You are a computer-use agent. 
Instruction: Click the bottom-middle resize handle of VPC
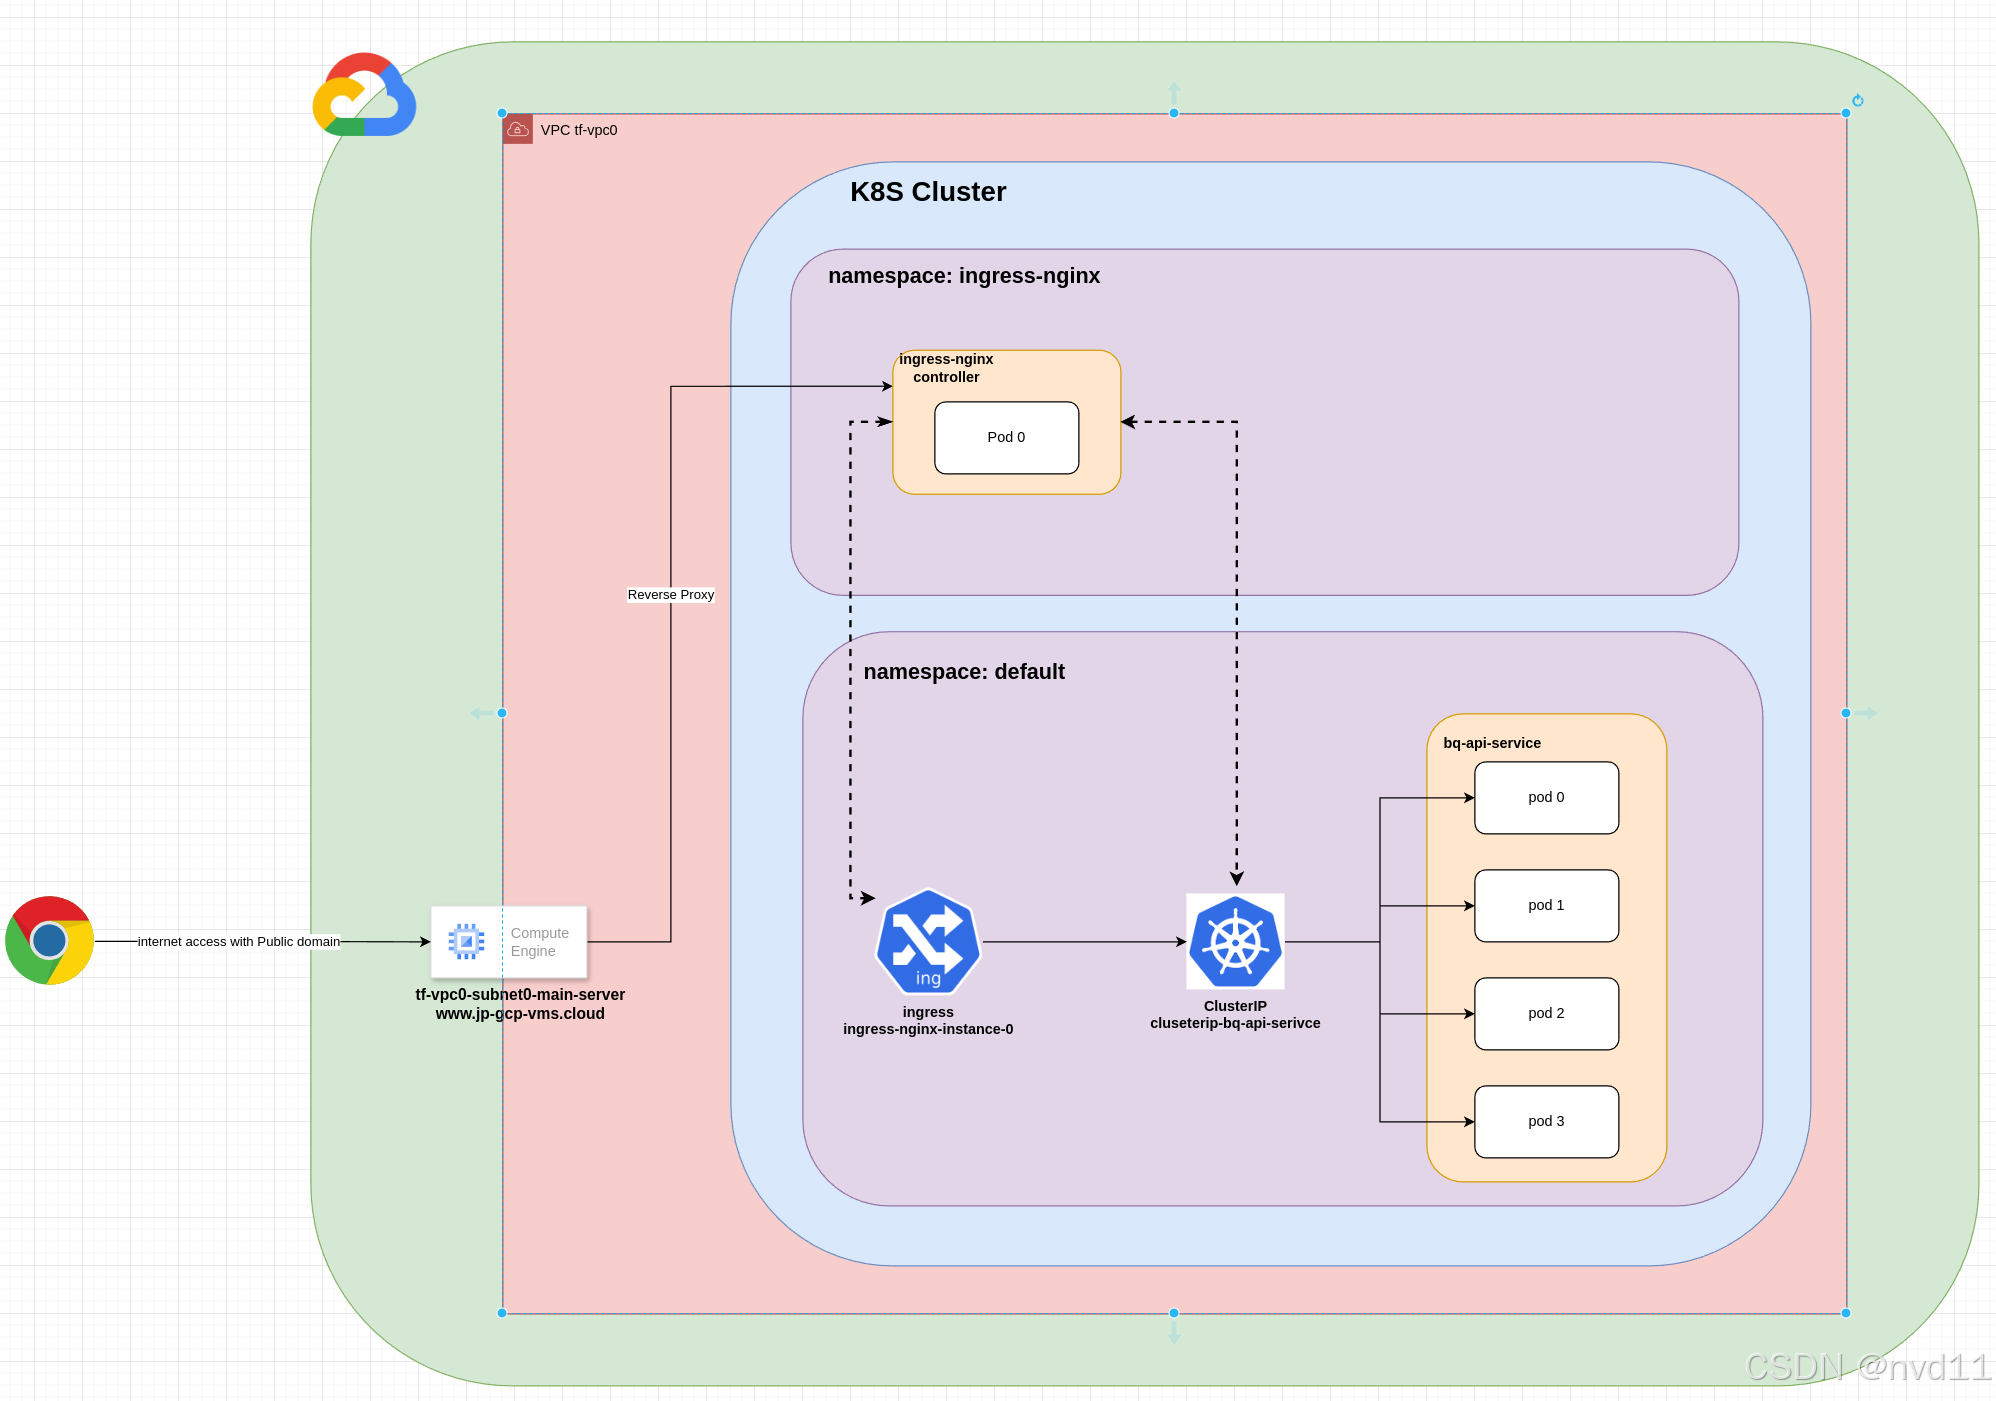pos(1174,1313)
